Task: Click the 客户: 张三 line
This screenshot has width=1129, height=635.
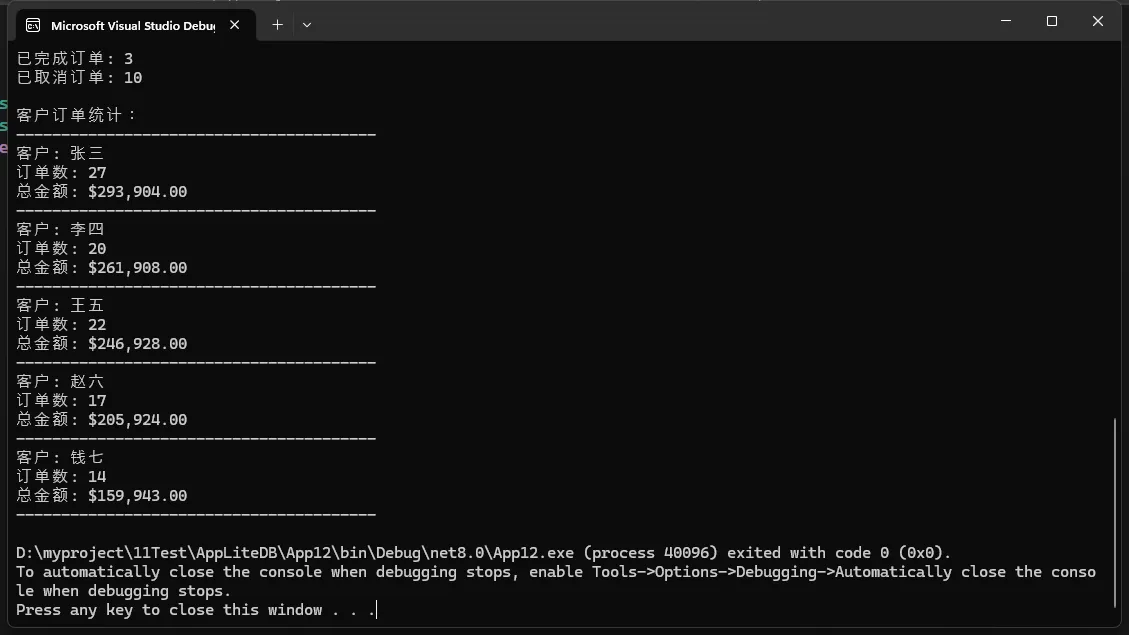Action: [x=60, y=153]
